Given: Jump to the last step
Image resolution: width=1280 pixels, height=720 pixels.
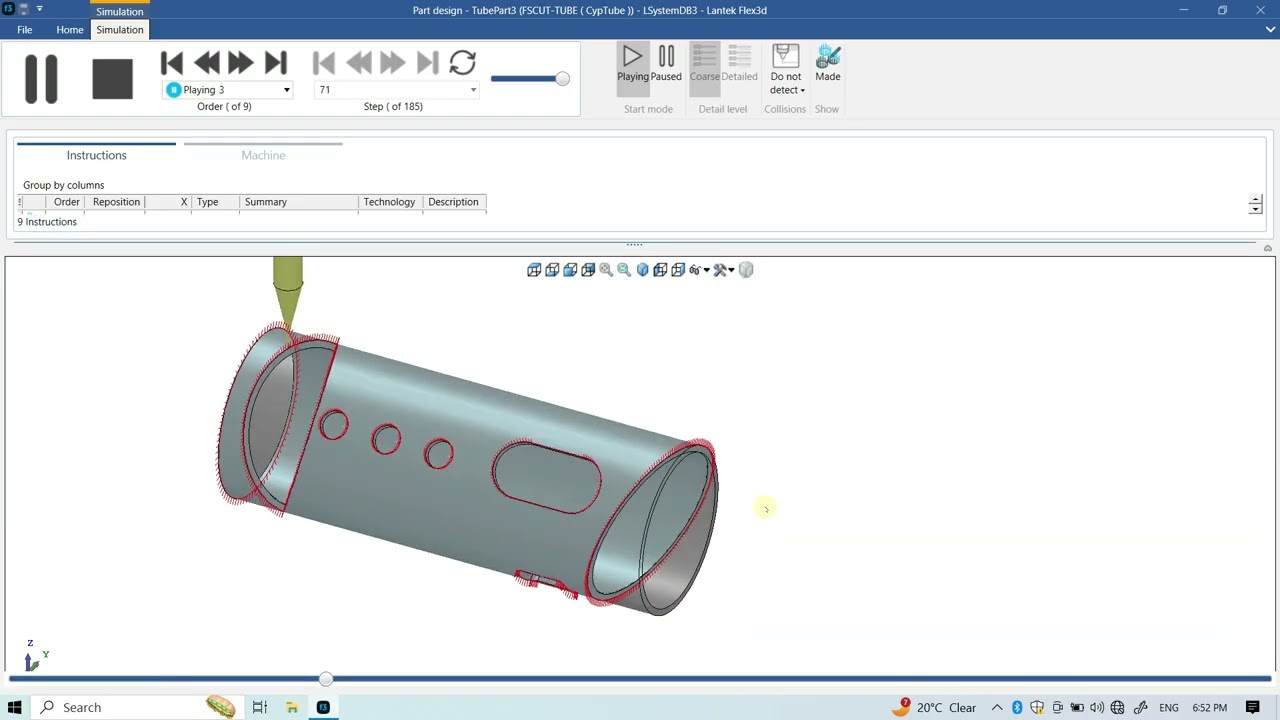Looking at the screenshot, I should point(428,63).
